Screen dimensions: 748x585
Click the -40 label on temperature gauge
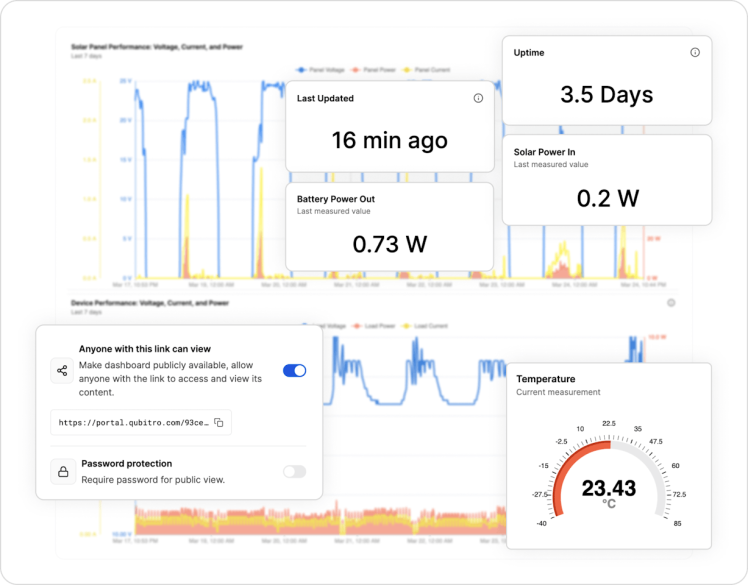(541, 523)
